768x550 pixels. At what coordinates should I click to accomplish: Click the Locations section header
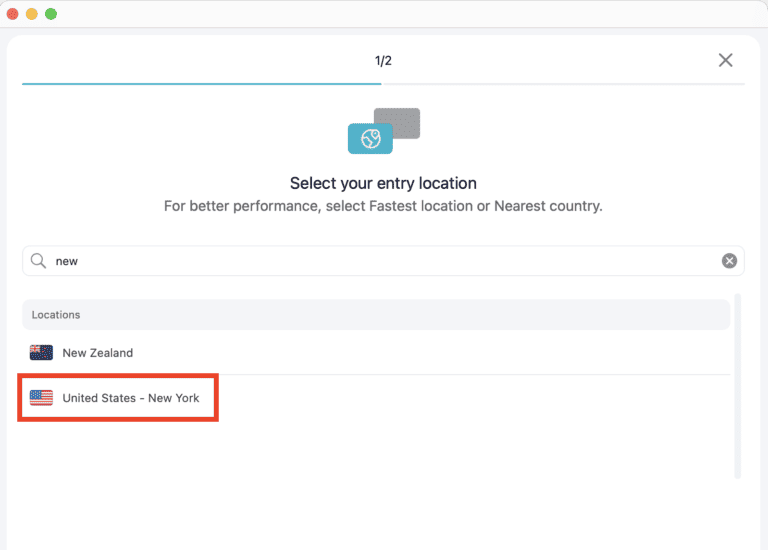[56, 314]
